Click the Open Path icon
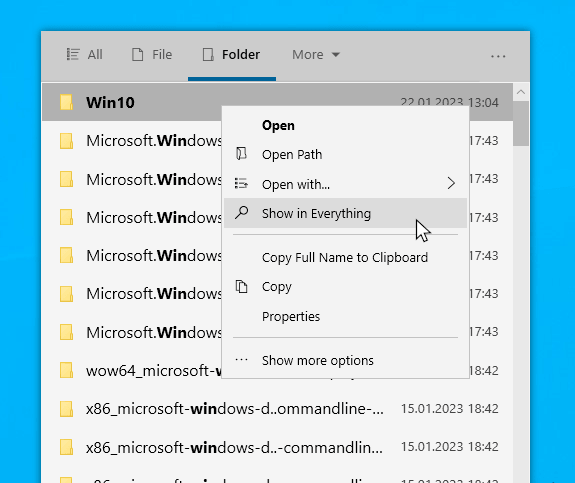 coord(241,154)
